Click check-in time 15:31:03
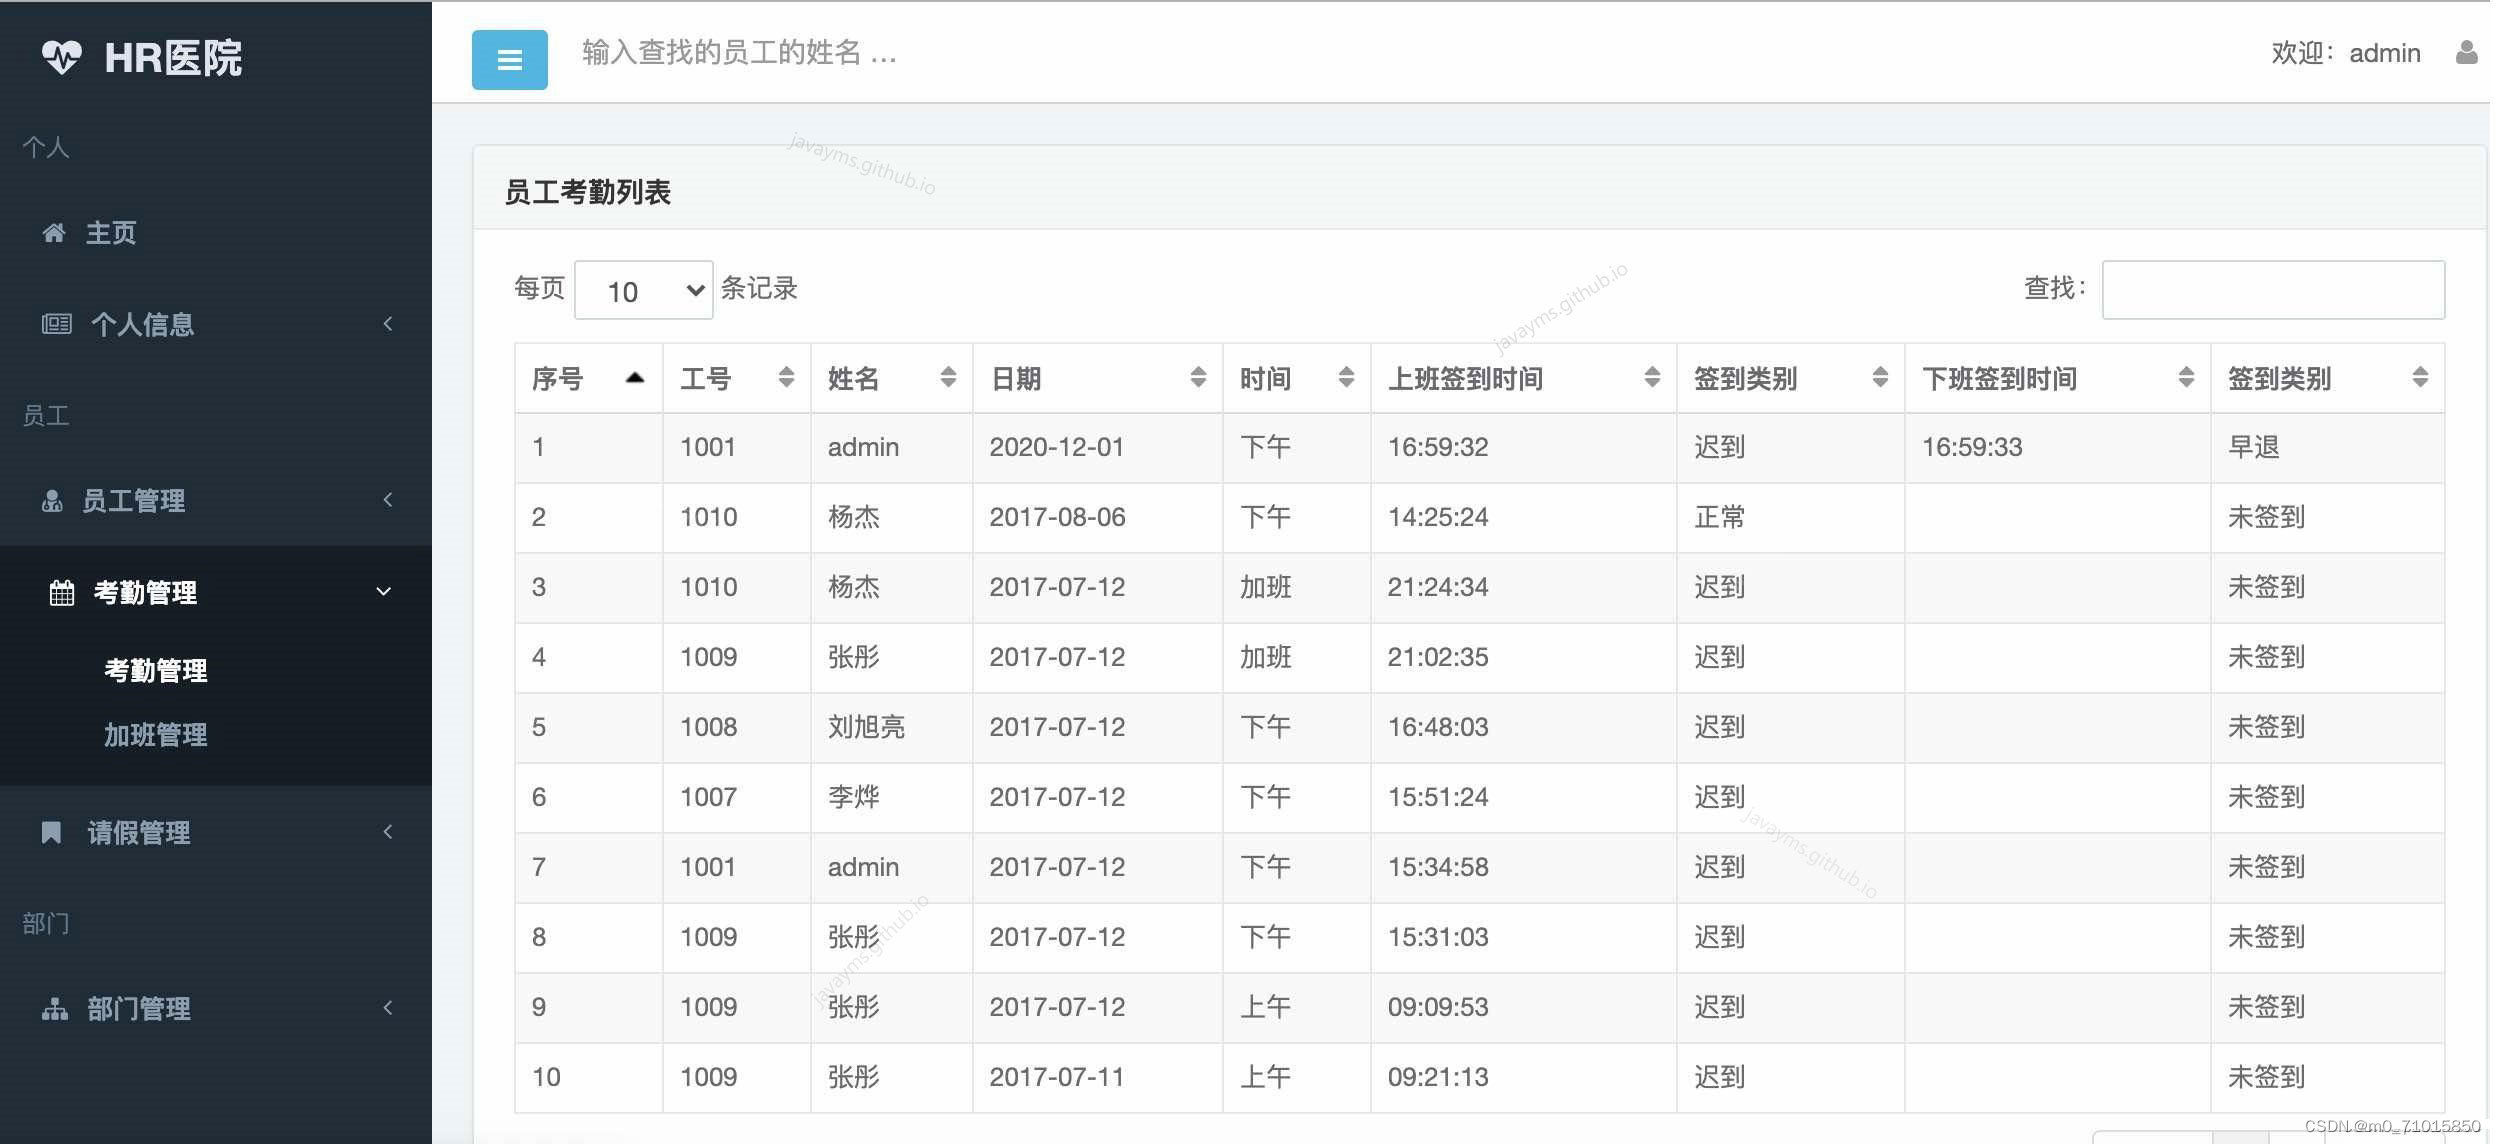 1437,937
